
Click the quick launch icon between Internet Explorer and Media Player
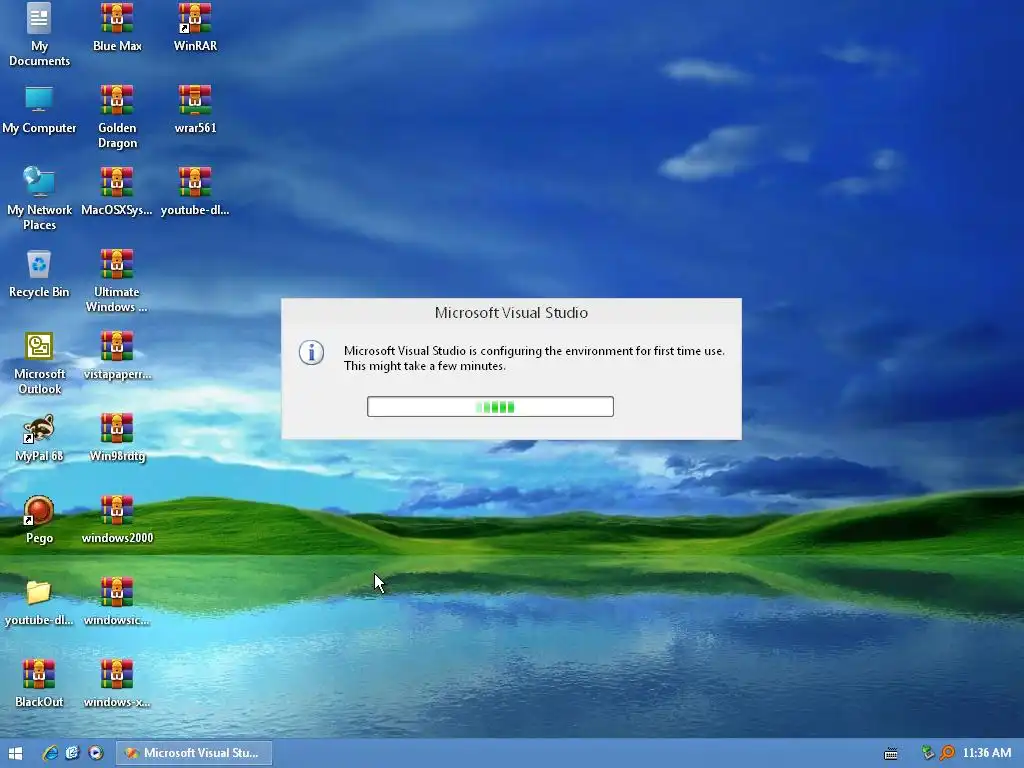coord(72,753)
